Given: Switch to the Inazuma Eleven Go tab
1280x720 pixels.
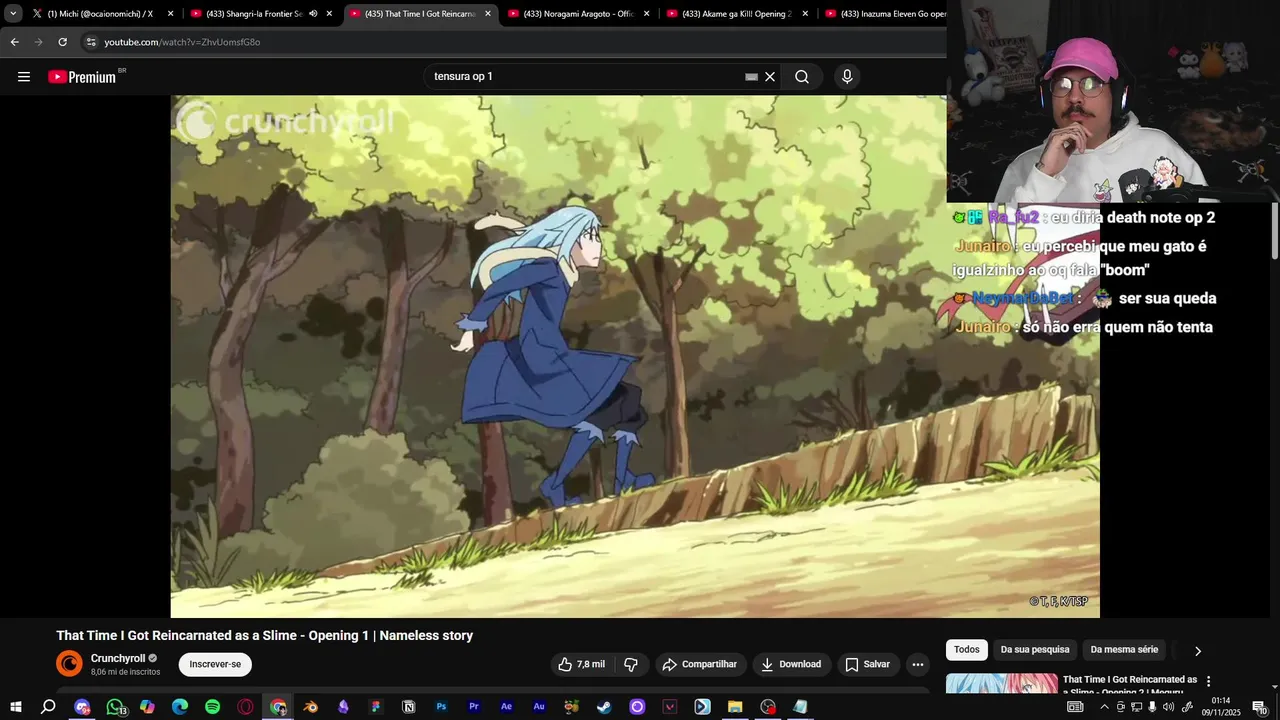Looking at the screenshot, I should (884, 14).
